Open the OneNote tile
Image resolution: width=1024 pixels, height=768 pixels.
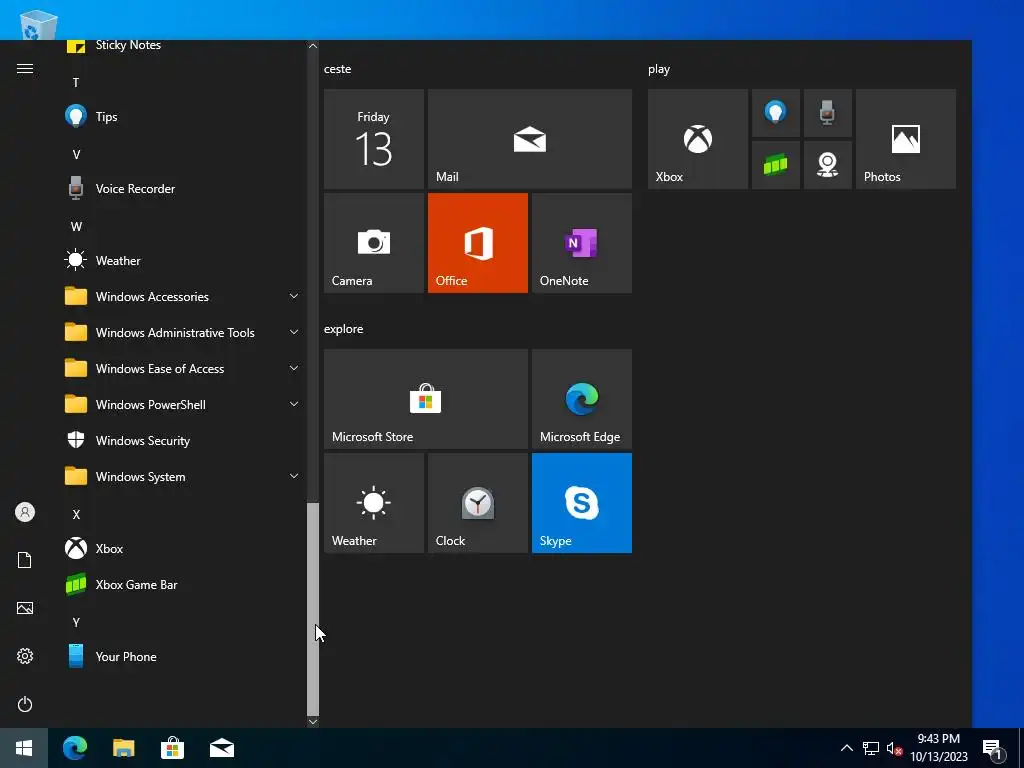point(582,243)
